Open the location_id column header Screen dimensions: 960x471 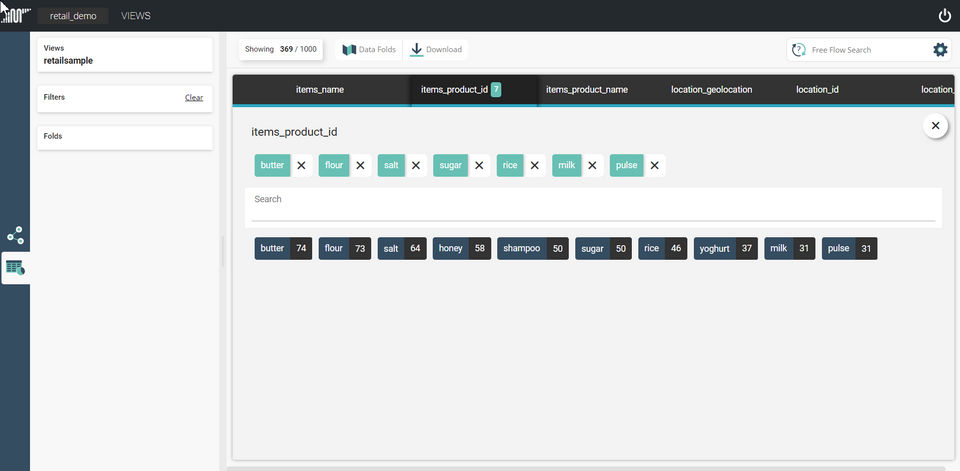point(817,90)
